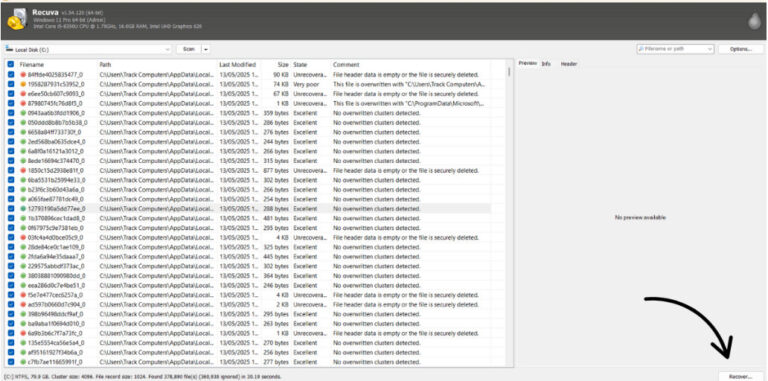Uncheck the checkbox for file 38038881090980dd_0

click(x=11, y=276)
